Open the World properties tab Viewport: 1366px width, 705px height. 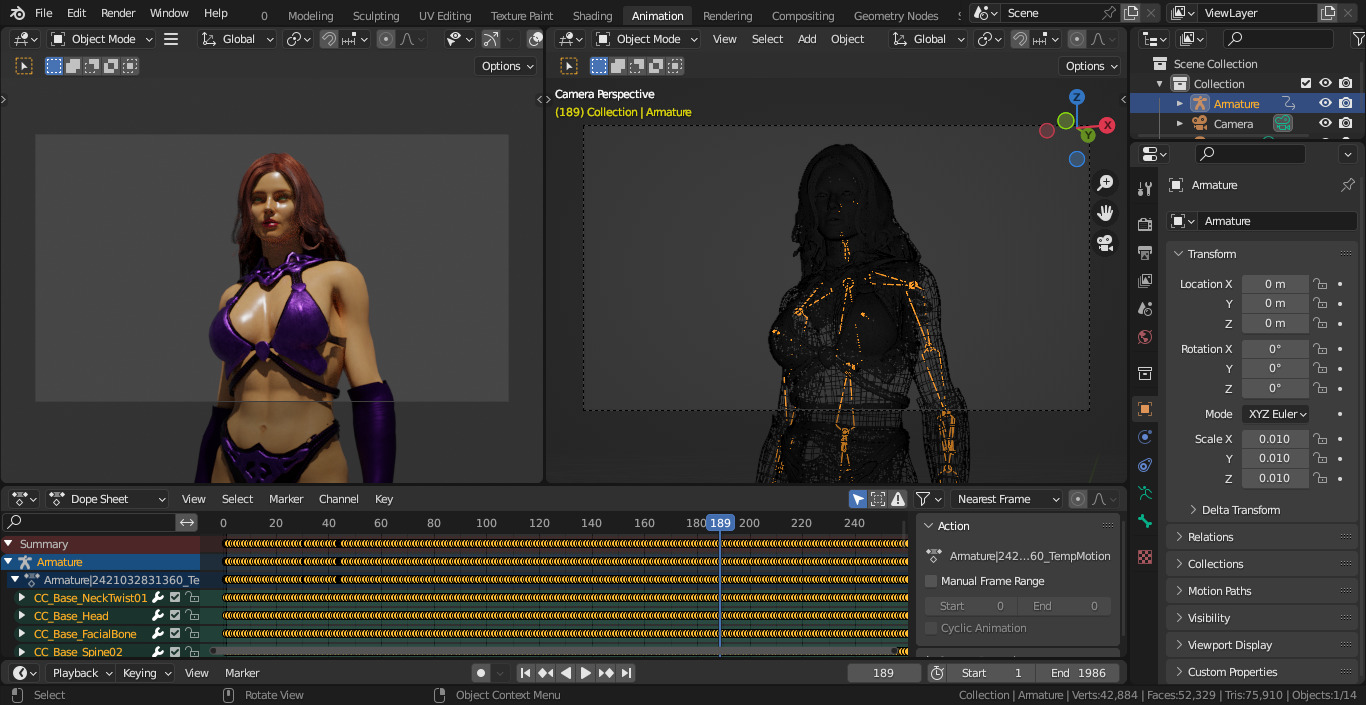pyautogui.click(x=1145, y=336)
